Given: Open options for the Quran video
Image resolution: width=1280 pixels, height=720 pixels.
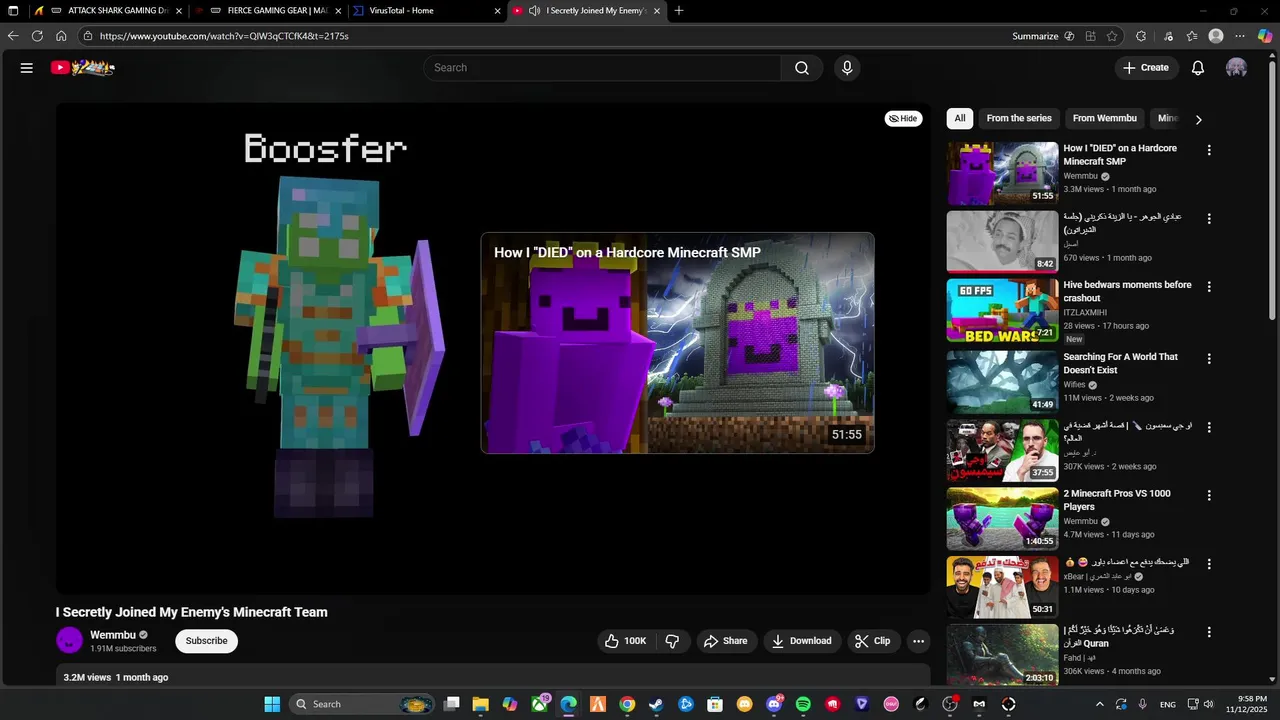Looking at the screenshot, I should [1209, 632].
